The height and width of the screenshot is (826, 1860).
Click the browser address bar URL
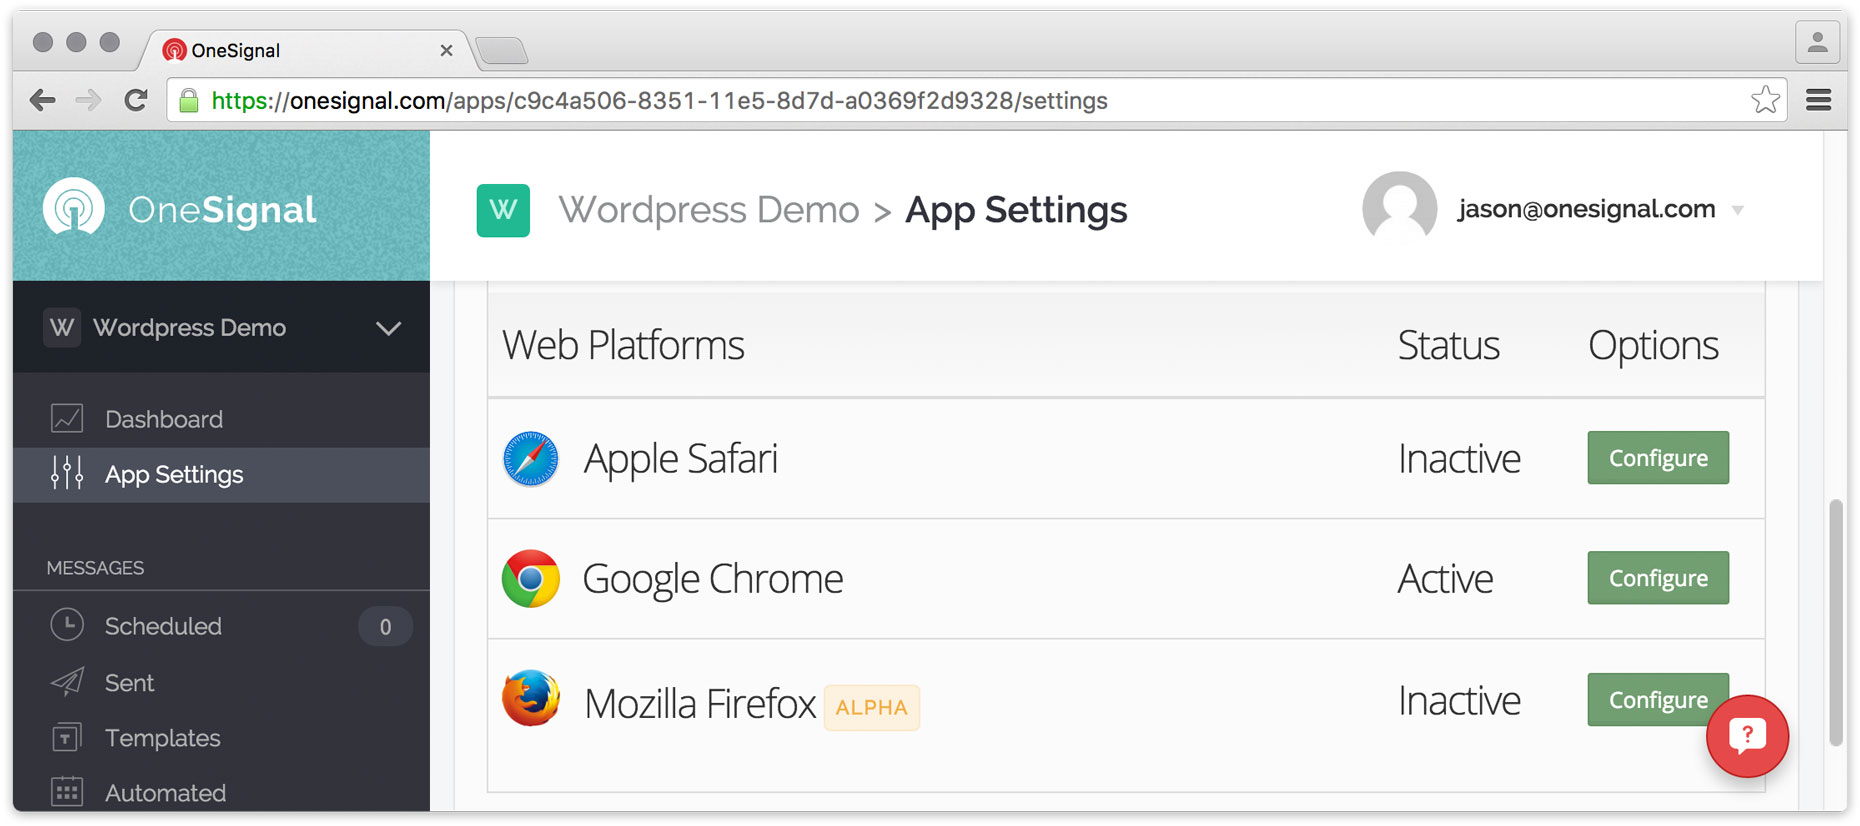click(660, 101)
